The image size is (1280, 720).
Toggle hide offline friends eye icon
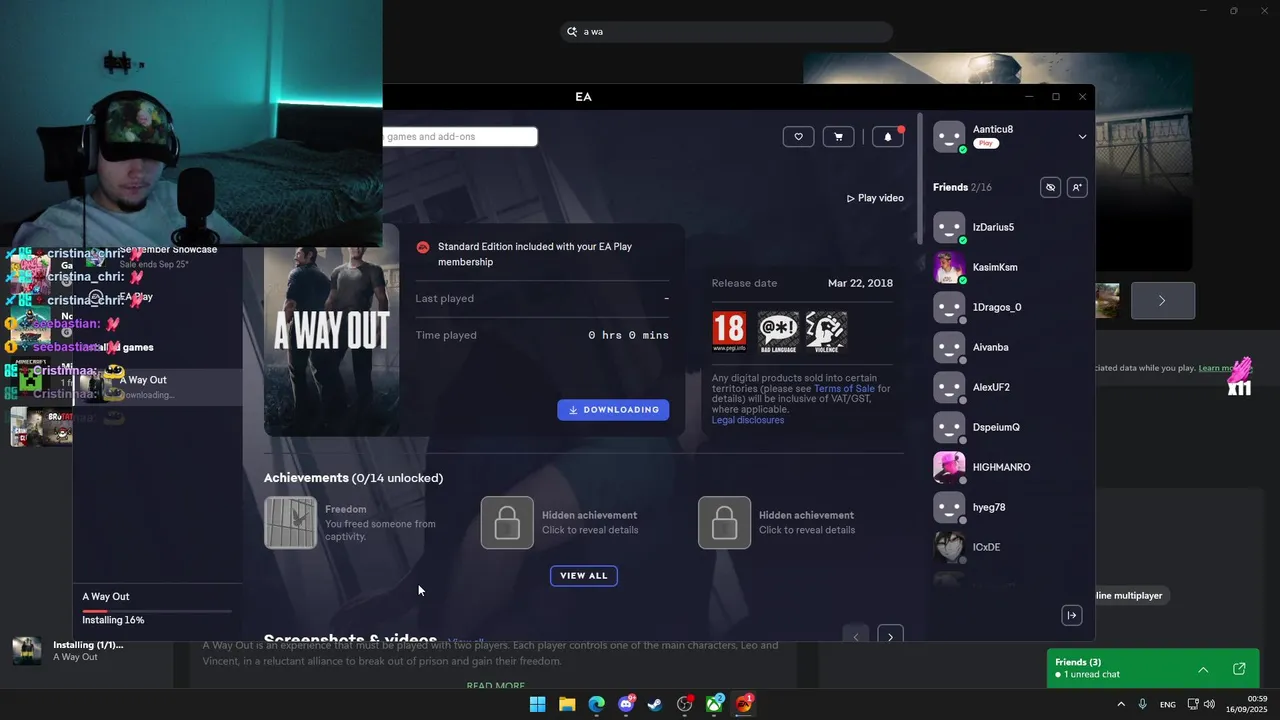pyautogui.click(x=1050, y=187)
